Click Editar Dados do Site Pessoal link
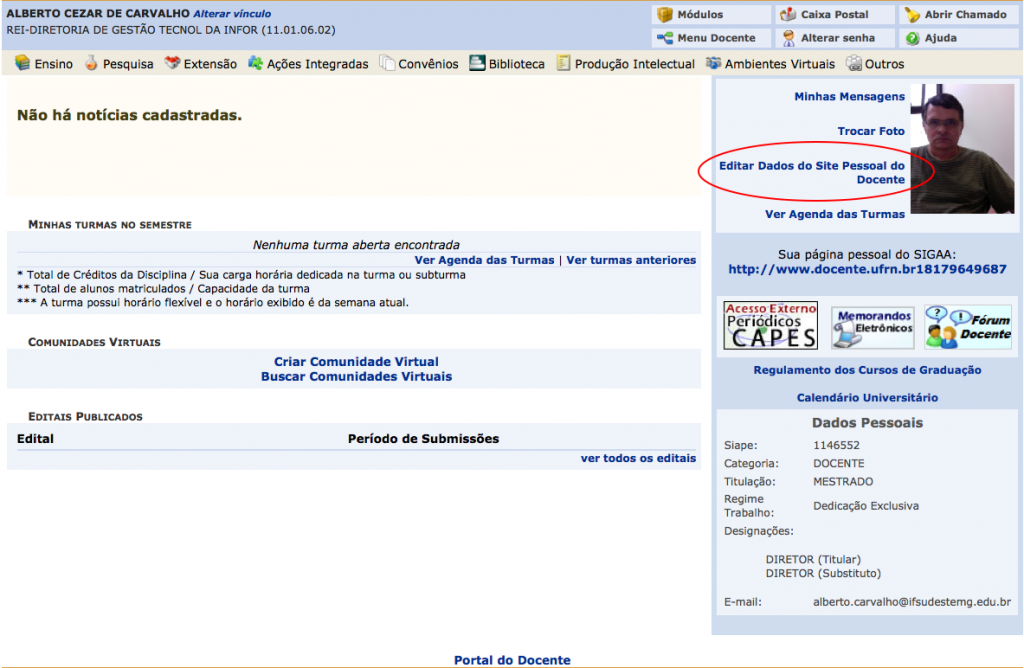 click(x=812, y=172)
